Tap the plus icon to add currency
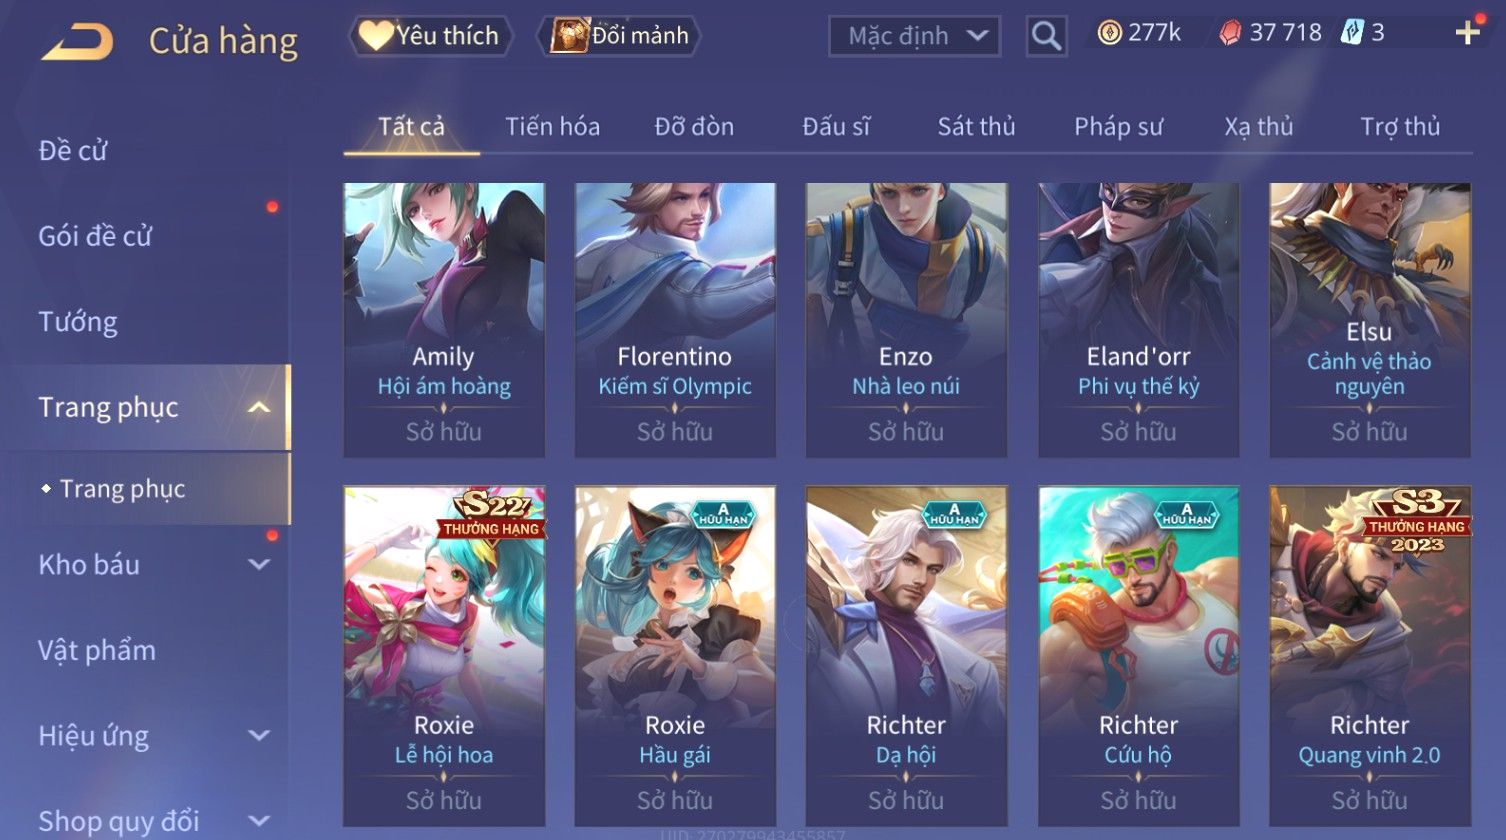Image resolution: width=1506 pixels, height=840 pixels. coord(1467,33)
